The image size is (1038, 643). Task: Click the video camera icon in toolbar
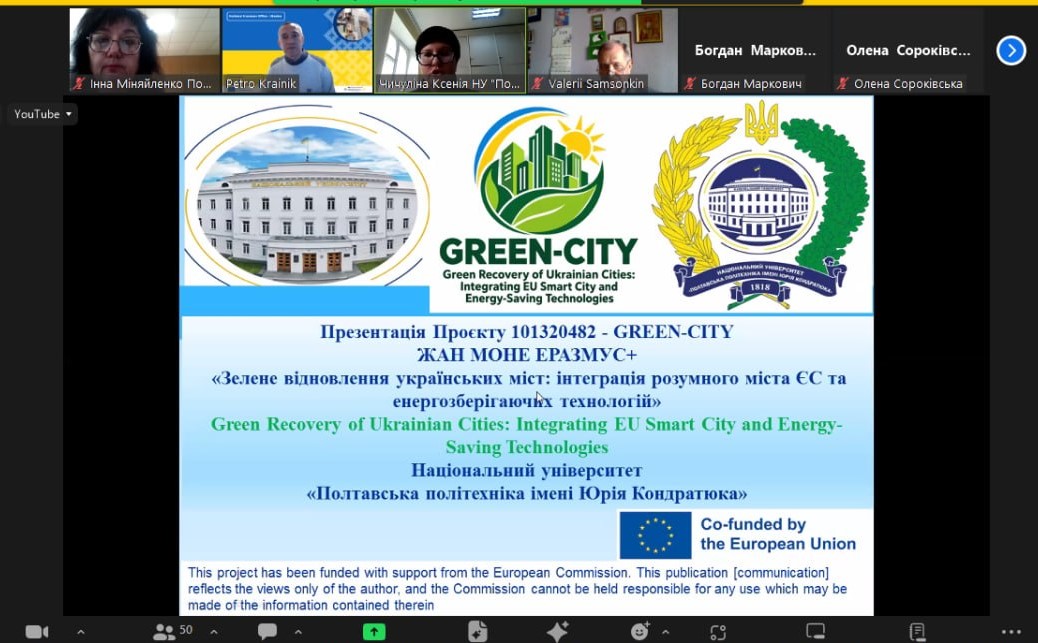pos(36,632)
